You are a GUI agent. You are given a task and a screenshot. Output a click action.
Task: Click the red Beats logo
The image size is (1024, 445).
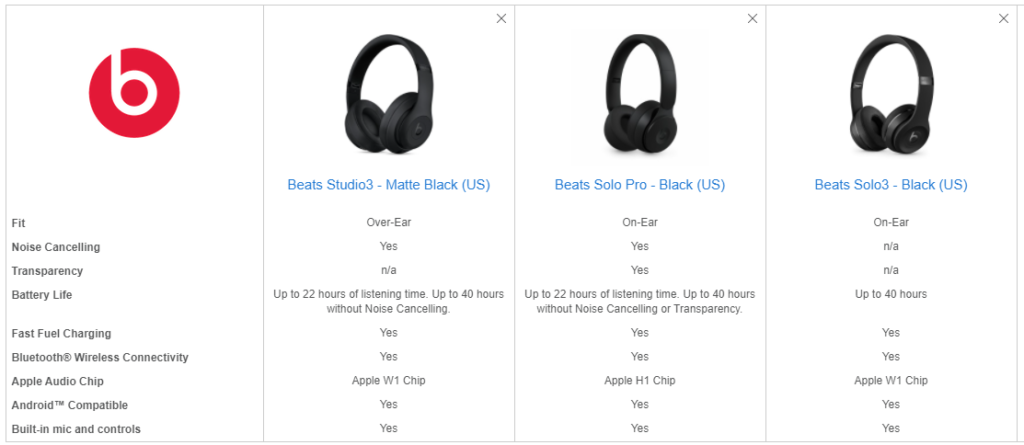click(x=134, y=93)
